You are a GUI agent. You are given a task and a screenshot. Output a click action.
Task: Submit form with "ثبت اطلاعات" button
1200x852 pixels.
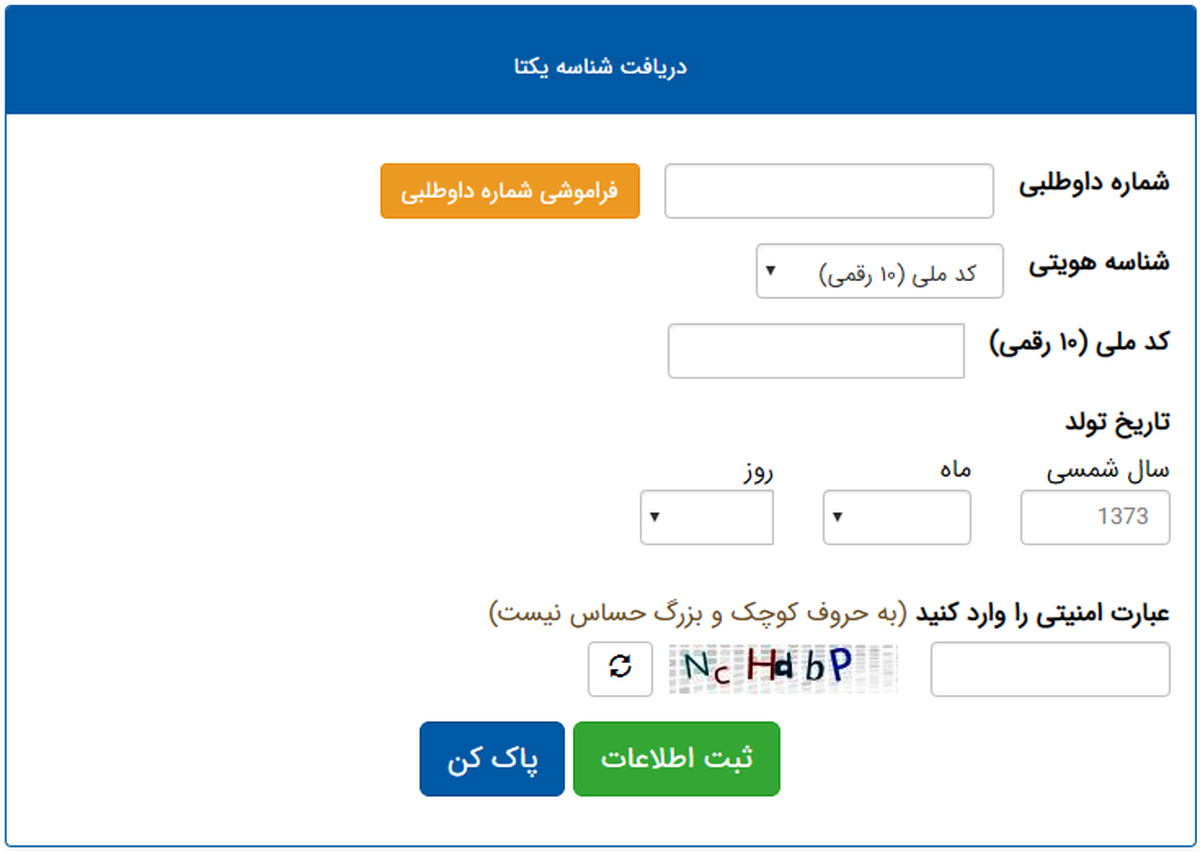click(676, 759)
